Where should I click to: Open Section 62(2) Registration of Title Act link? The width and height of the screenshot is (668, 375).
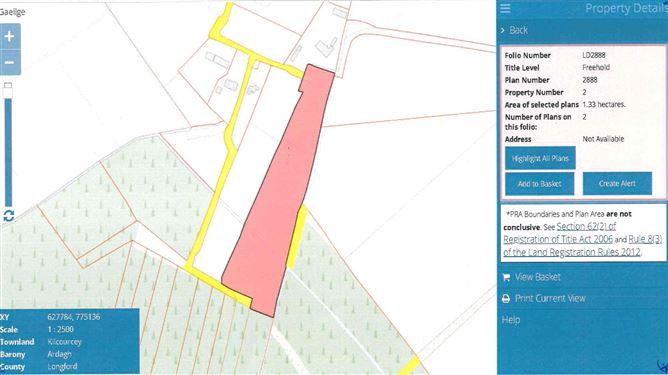559,233
